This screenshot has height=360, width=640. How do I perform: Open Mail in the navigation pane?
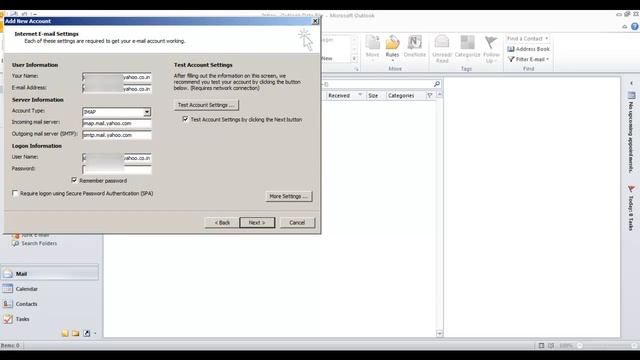tap(49, 273)
